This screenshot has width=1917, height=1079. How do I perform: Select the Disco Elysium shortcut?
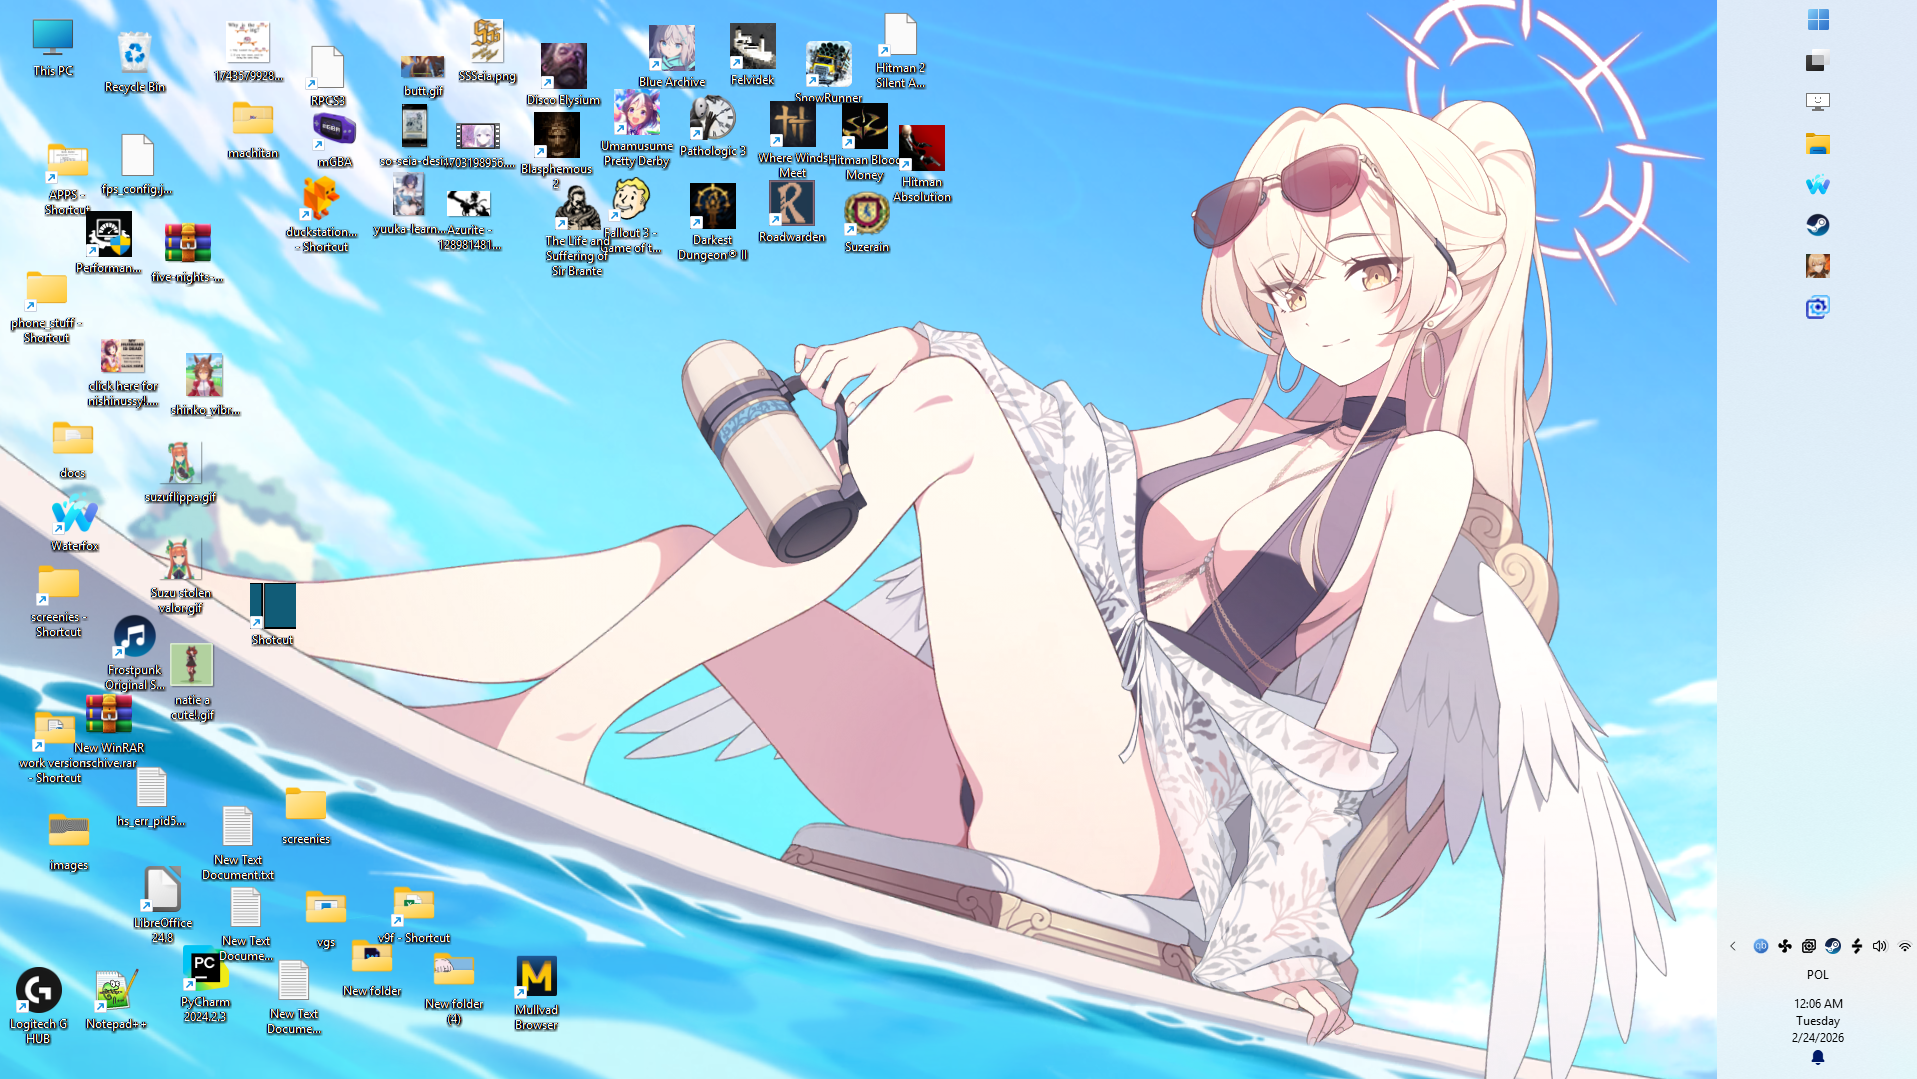pos(563,75)
